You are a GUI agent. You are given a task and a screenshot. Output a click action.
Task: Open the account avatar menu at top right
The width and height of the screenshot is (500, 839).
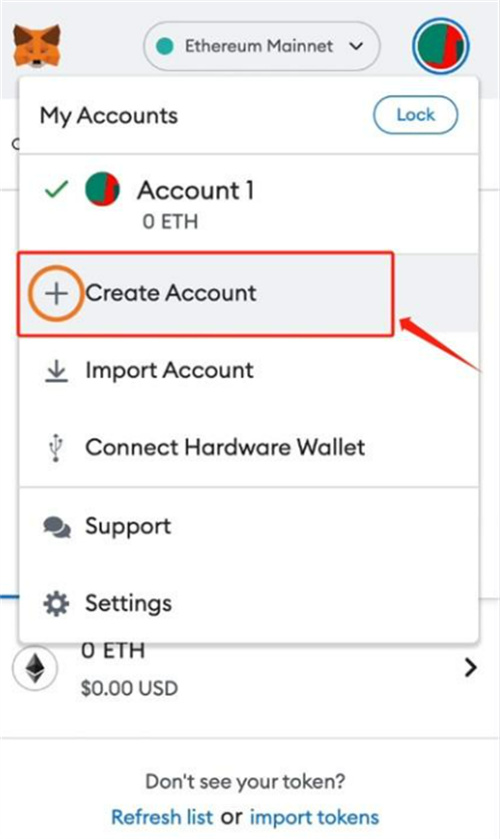(x=441, y=46)
